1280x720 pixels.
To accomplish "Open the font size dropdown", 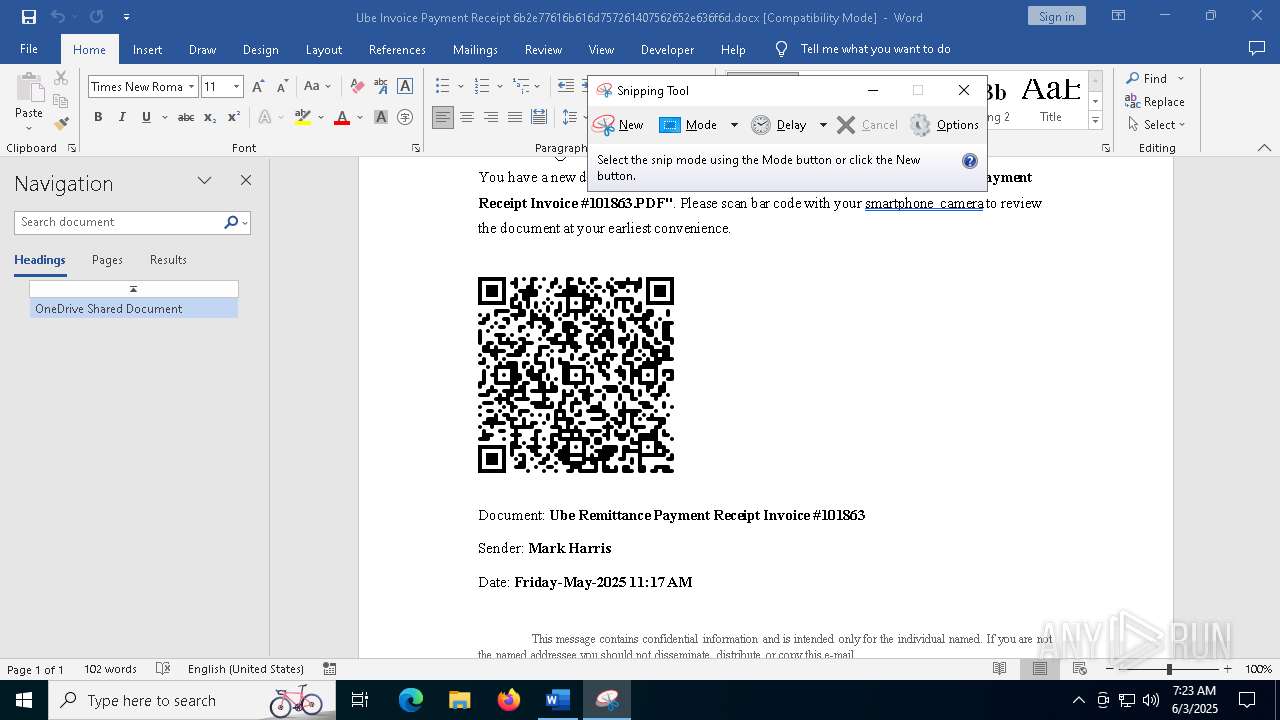I will [x=237, y=87].
